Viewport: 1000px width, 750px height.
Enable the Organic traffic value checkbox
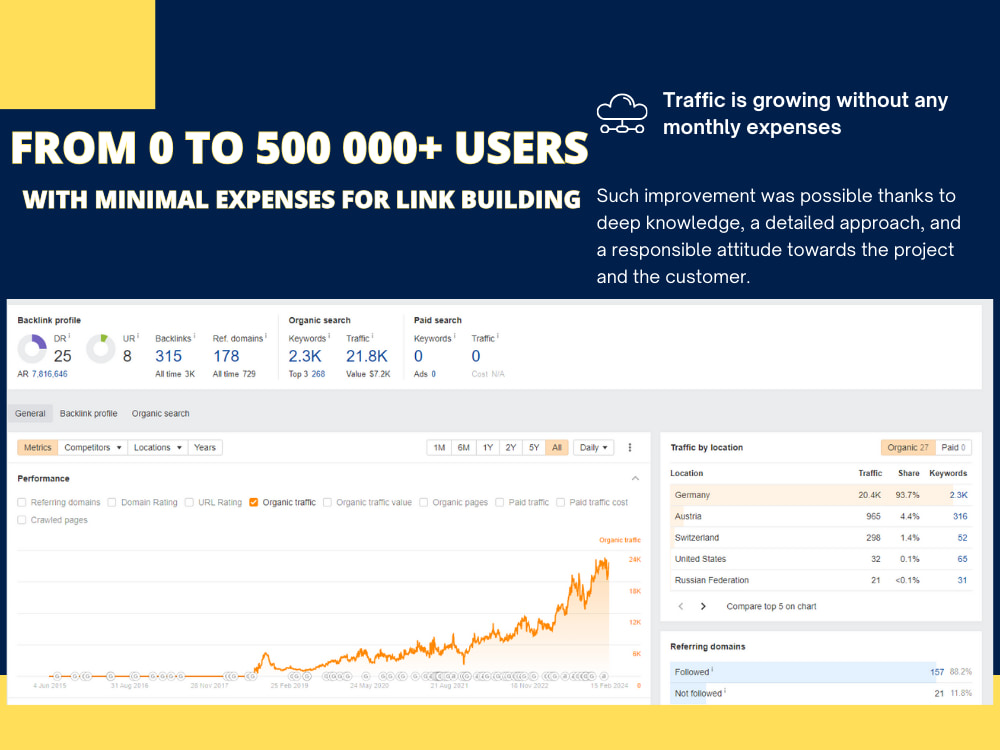[x=327, y=503]
